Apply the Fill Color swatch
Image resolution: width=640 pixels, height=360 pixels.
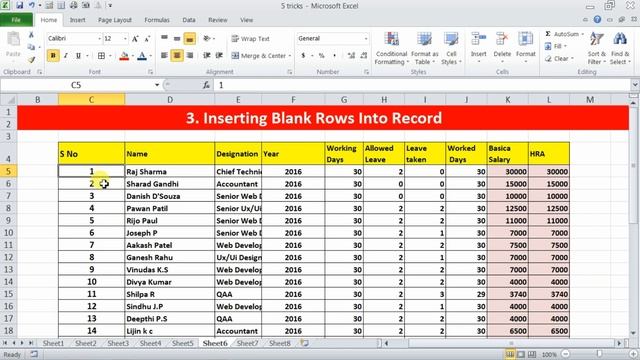(124, 56)
